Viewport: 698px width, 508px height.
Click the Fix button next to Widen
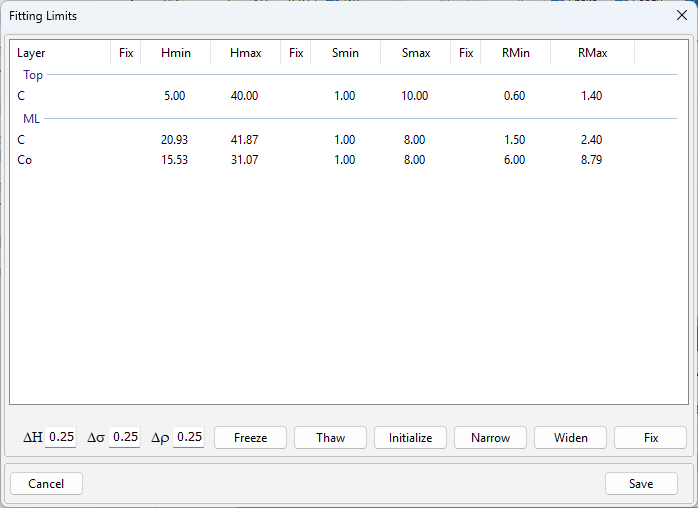point(650,438)
